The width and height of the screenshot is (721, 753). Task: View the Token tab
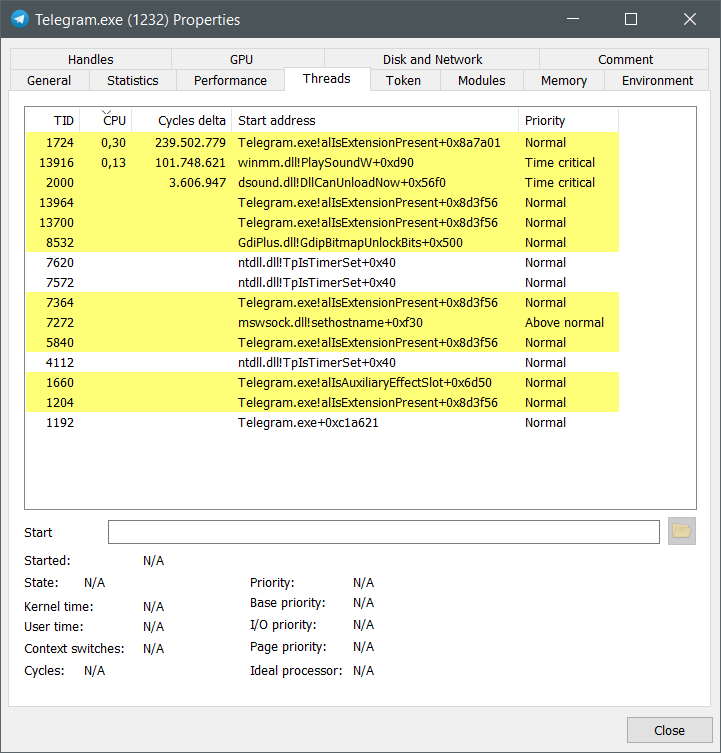(x=403, y=81)
